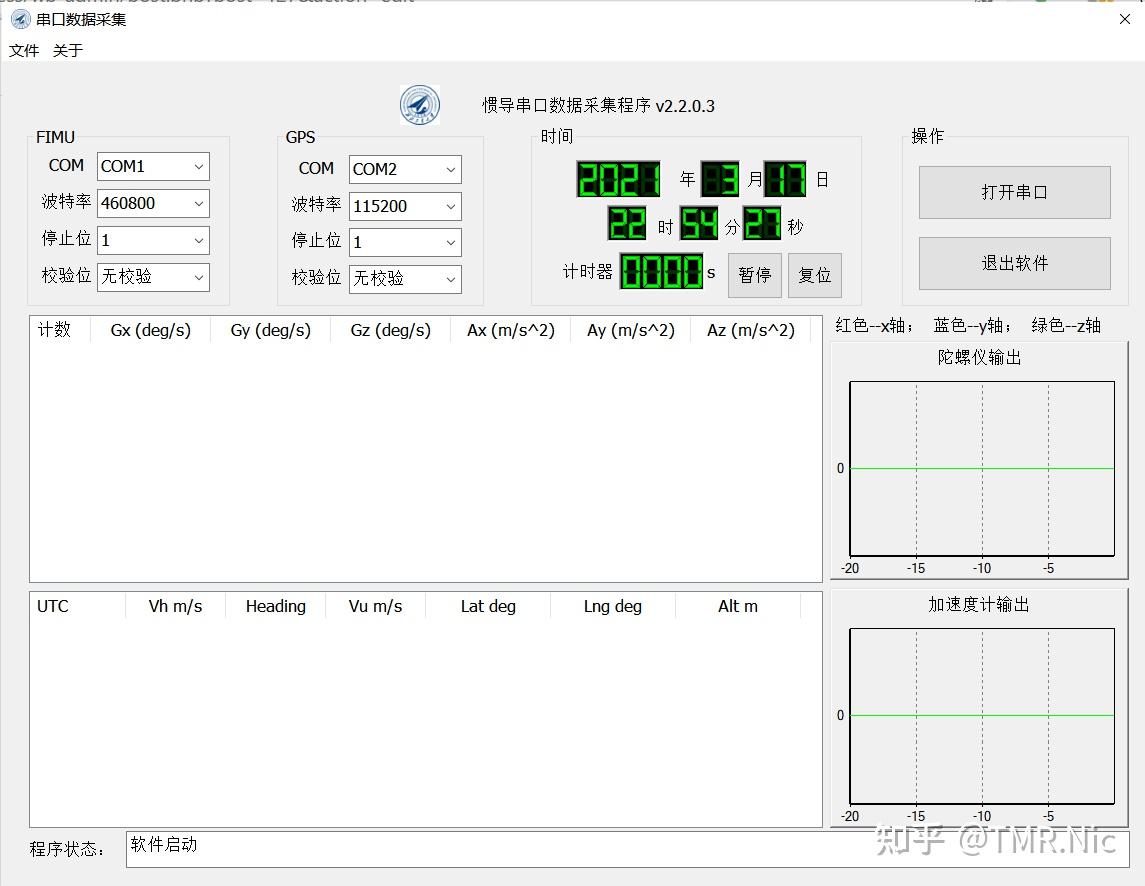
Task: Click the 计时器 0000 LED counter
Action: pyautogui.click(x=662, y=271)
